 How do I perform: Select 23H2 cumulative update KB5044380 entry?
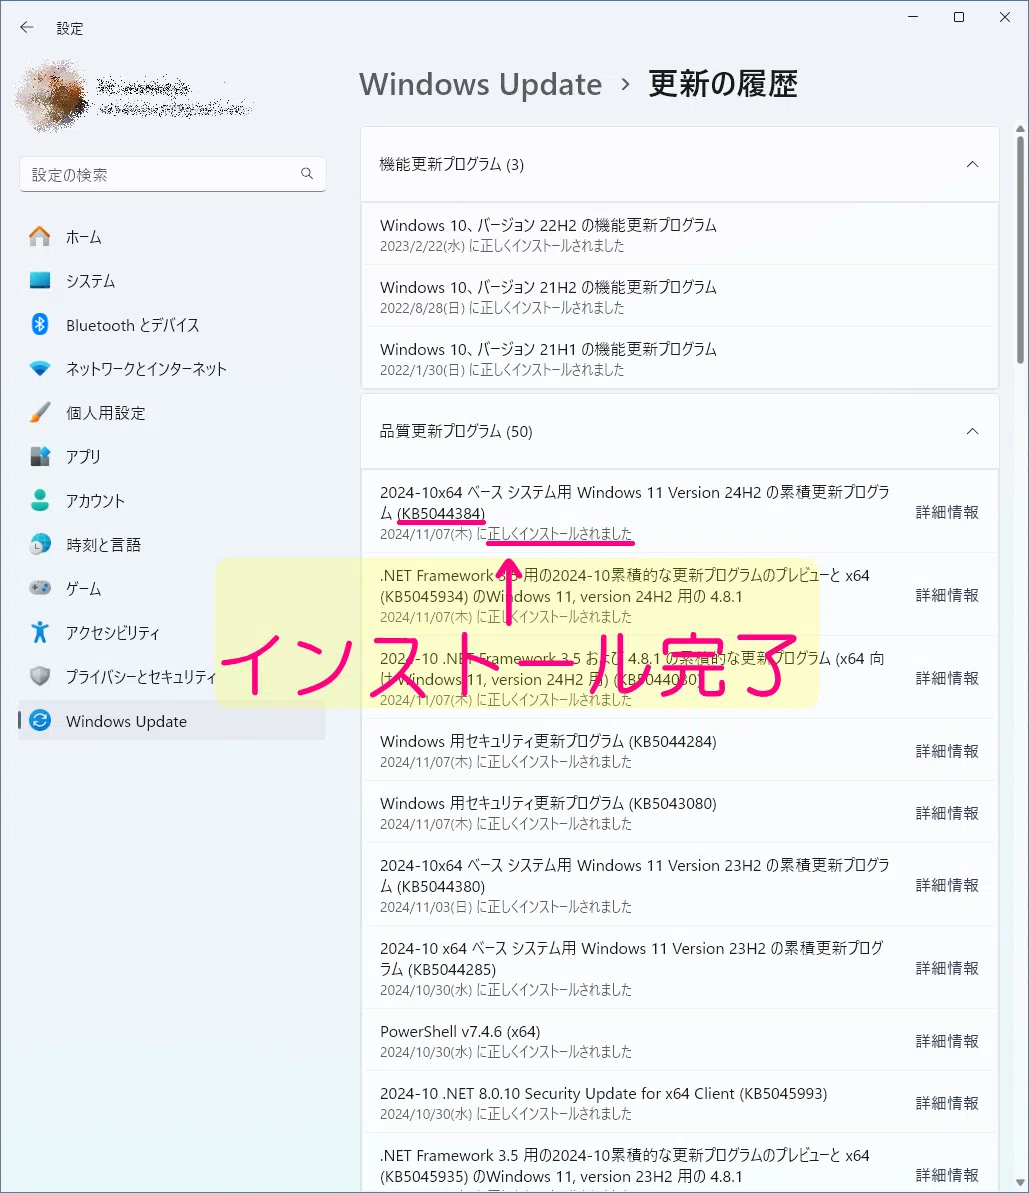680,885
